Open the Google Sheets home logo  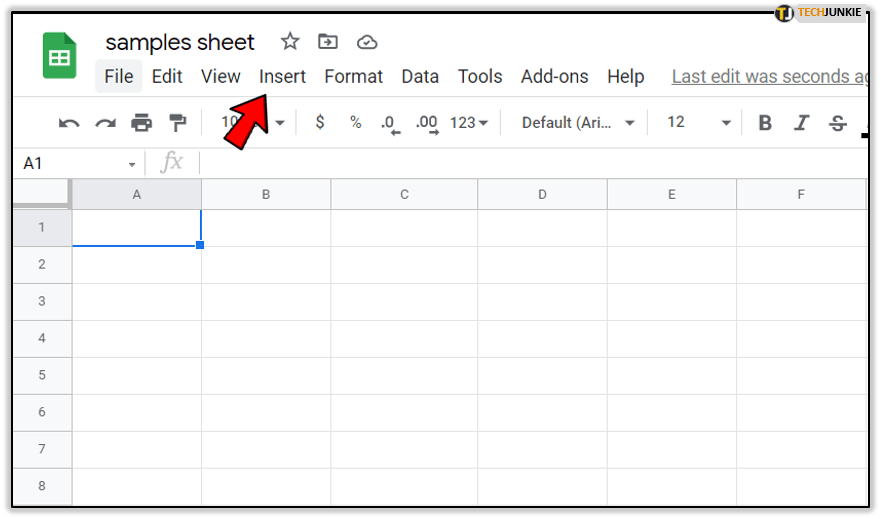(59, 56)
